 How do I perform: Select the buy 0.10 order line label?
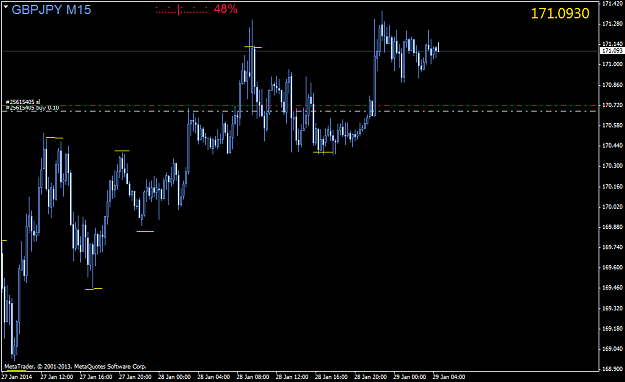point(32,108)
